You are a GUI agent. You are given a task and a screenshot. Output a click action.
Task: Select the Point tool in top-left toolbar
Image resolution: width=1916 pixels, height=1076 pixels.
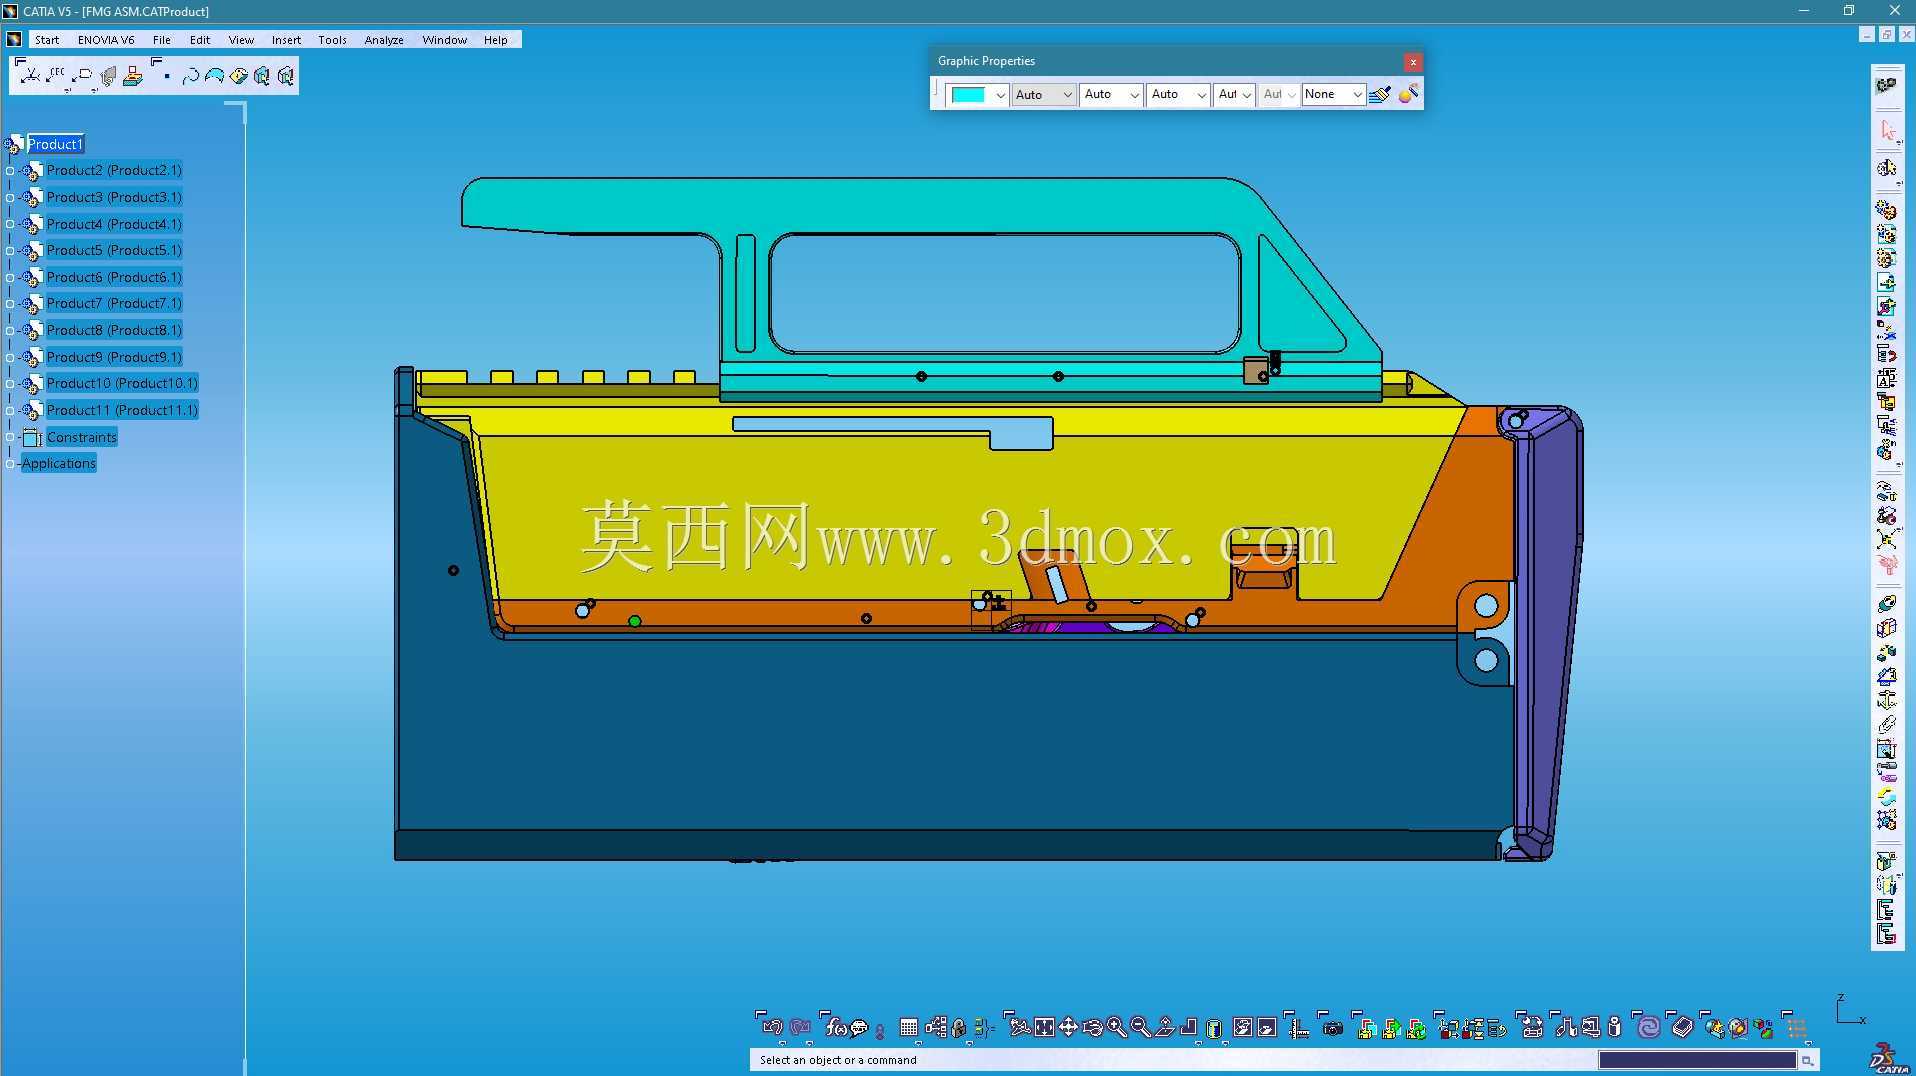(167, 76)
